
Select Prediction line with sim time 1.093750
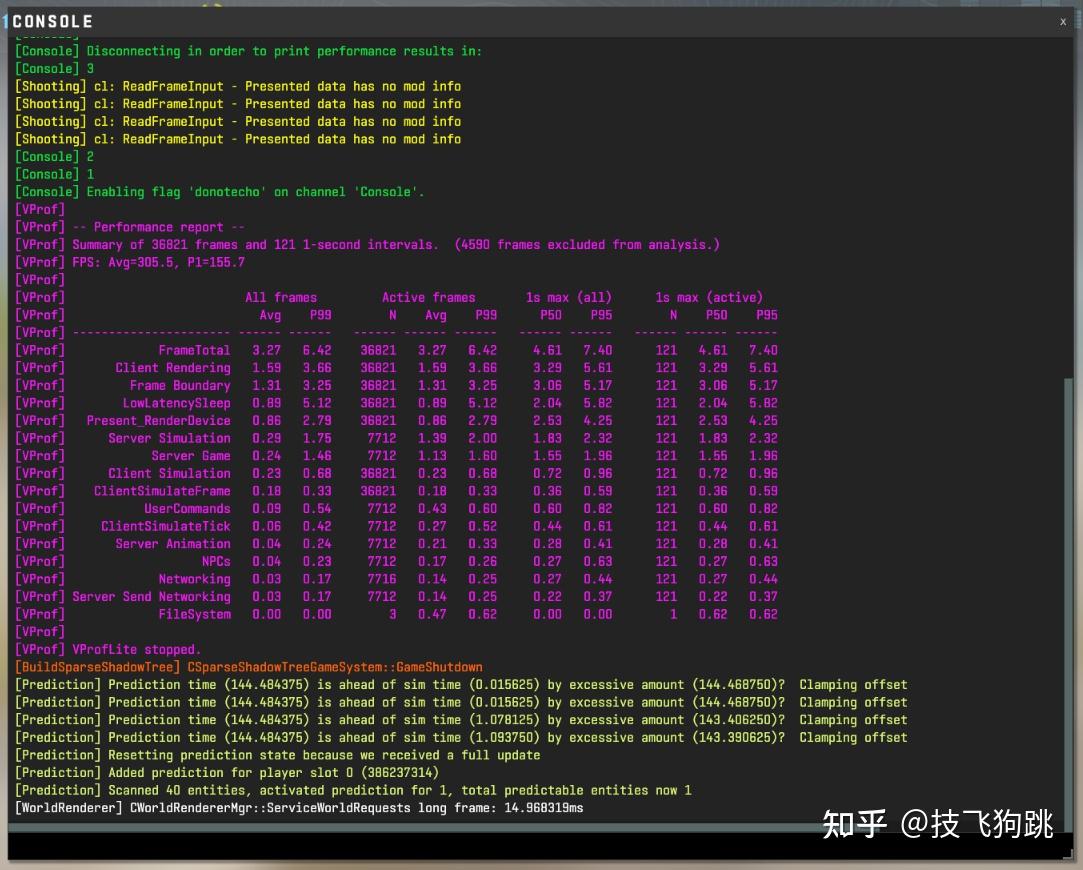[461, 737]
